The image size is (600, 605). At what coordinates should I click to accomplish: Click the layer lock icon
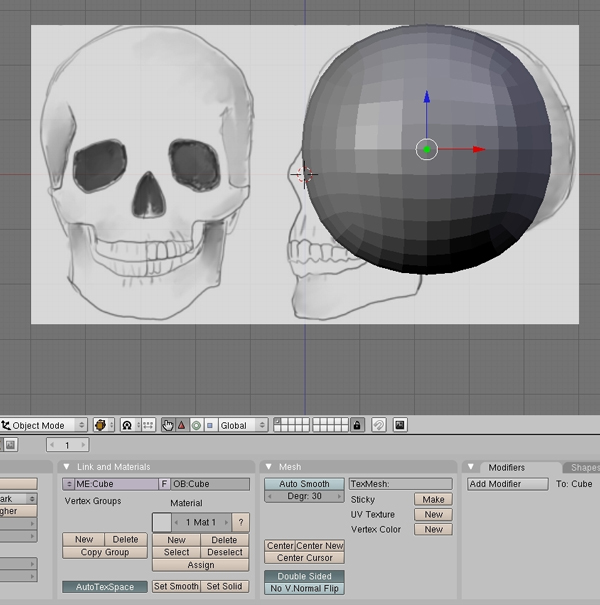click(357, 425)
